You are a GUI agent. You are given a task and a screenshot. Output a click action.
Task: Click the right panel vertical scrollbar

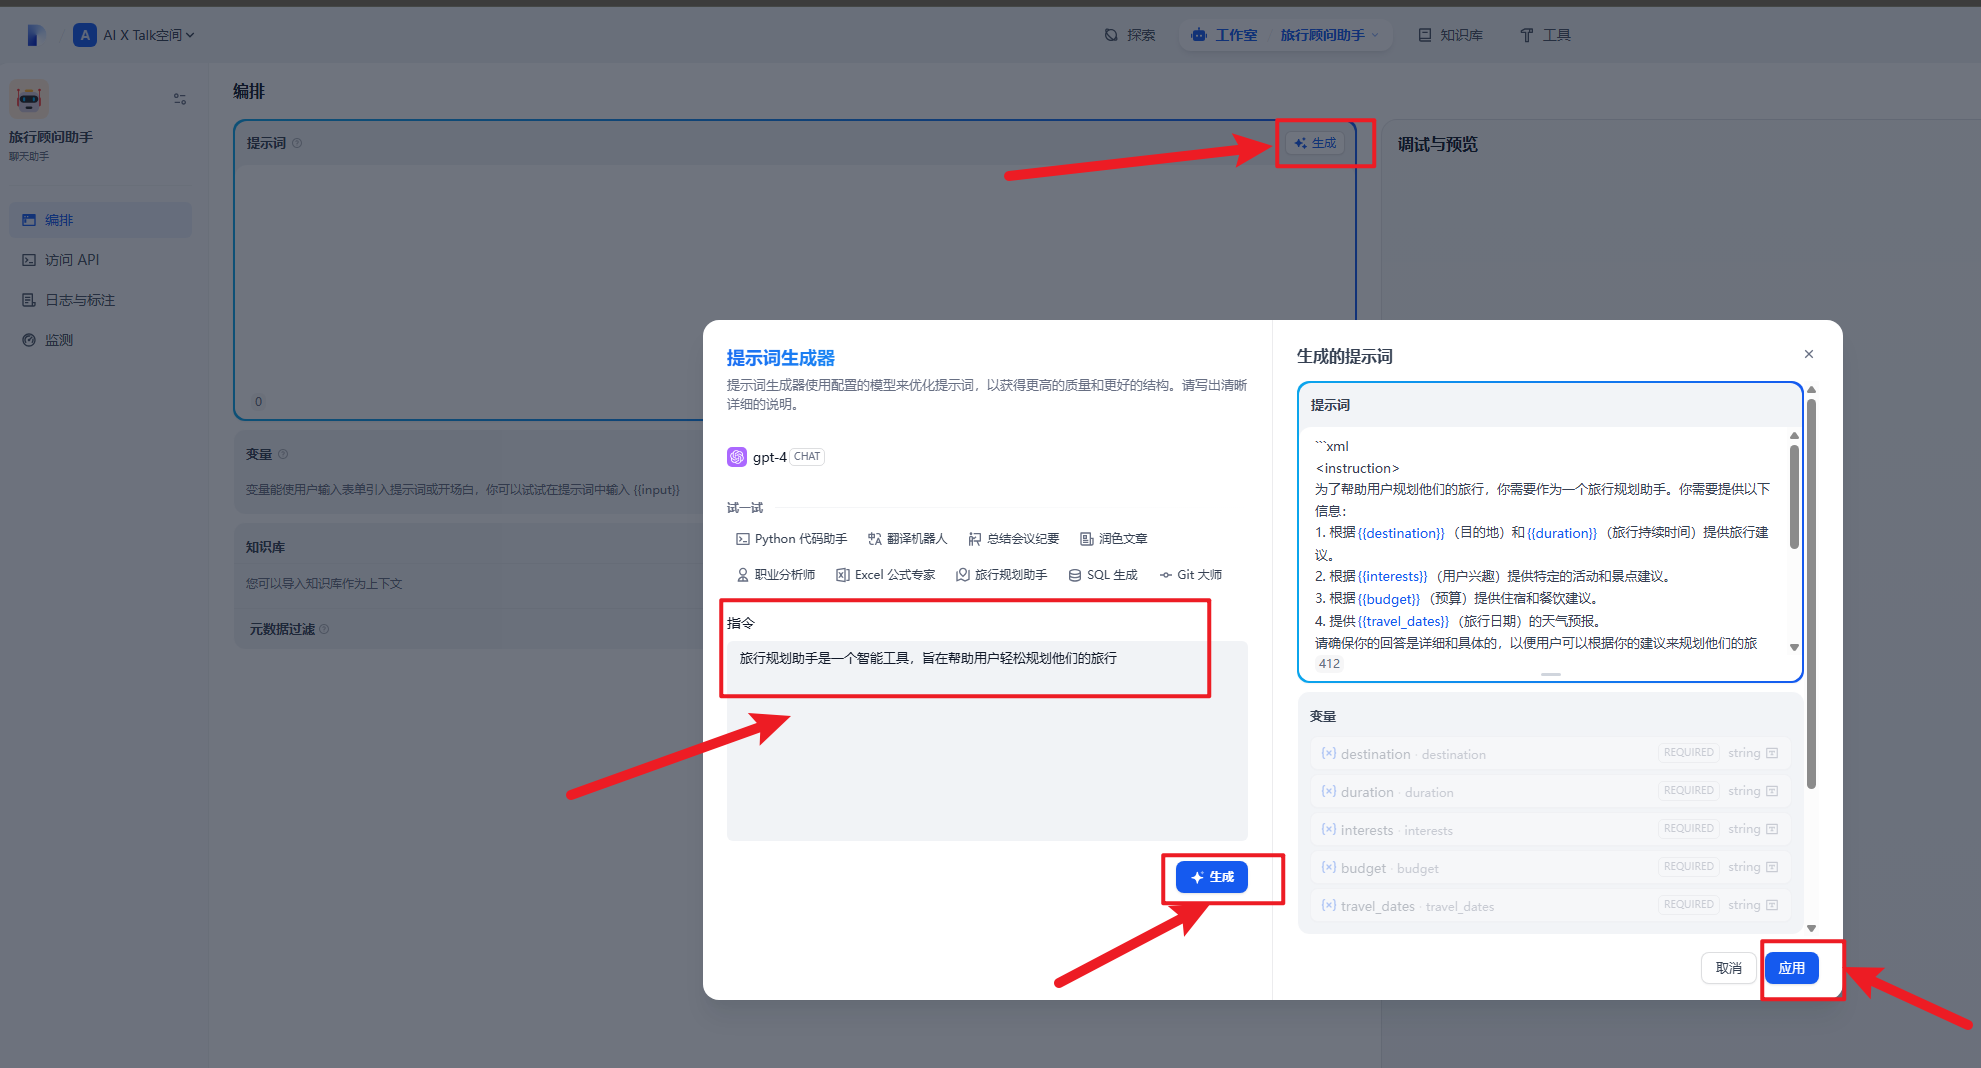pyautogui.click(x=1811, y=592)
